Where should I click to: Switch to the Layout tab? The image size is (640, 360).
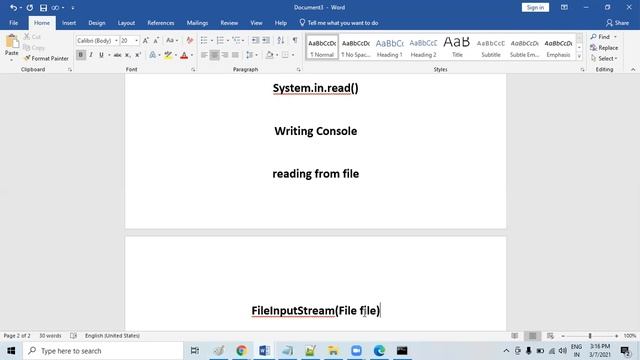click(x=126, y=23)
